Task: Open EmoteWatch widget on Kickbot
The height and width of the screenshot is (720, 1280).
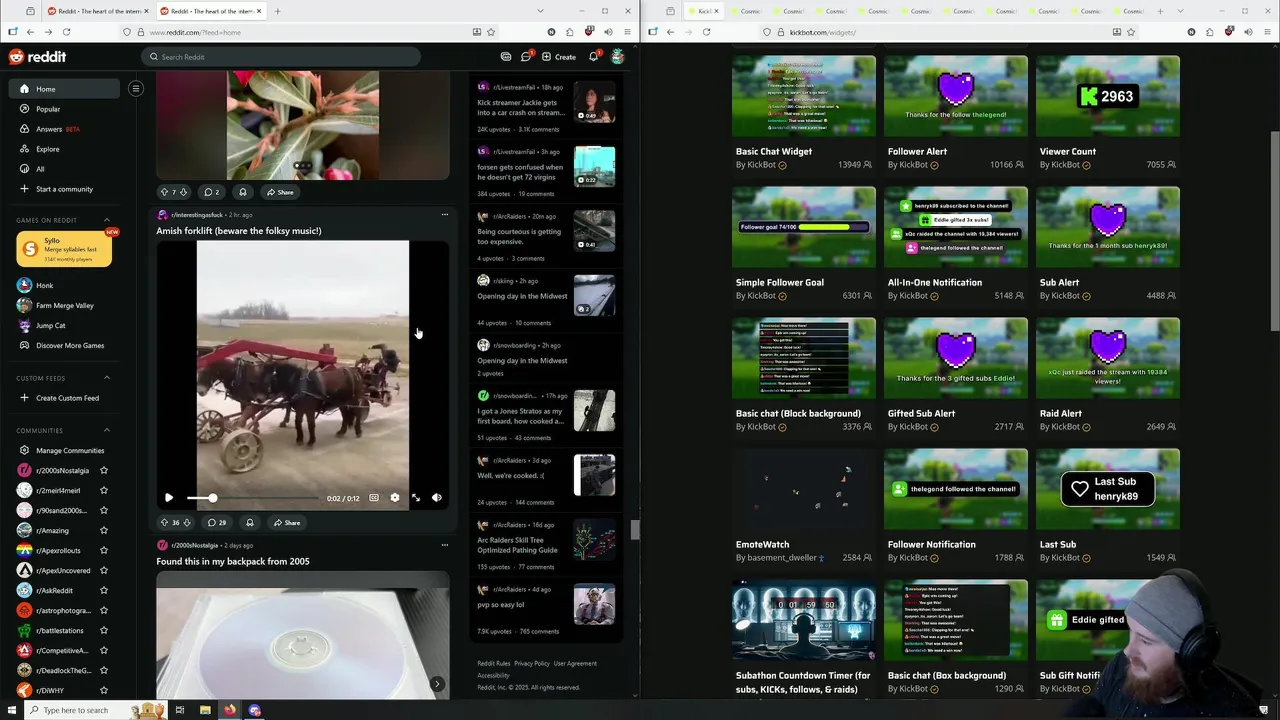Action: point(804,489)
